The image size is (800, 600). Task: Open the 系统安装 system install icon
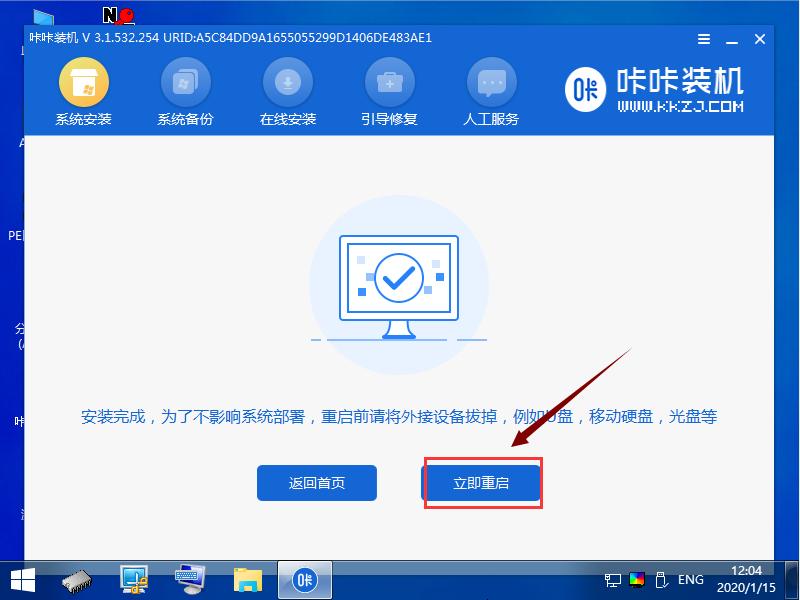84,92
